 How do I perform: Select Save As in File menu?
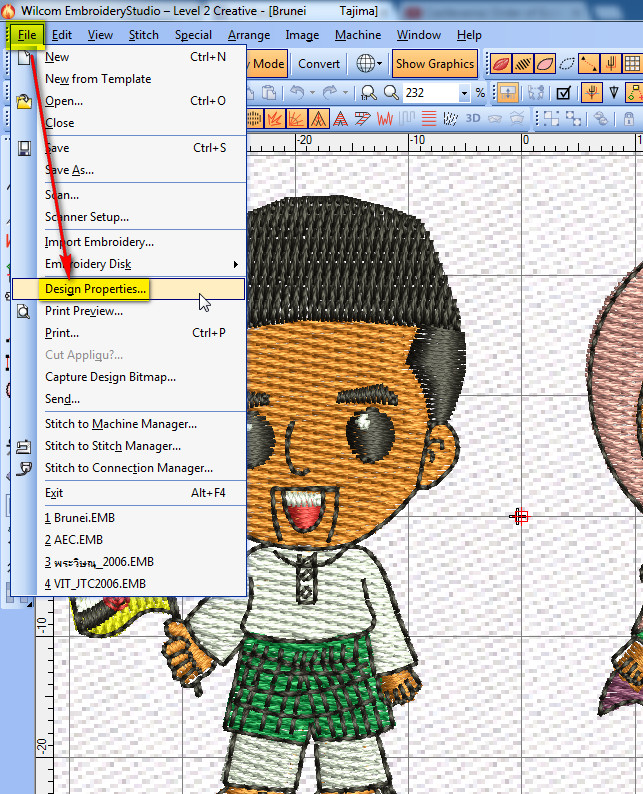tap(129, 170)
